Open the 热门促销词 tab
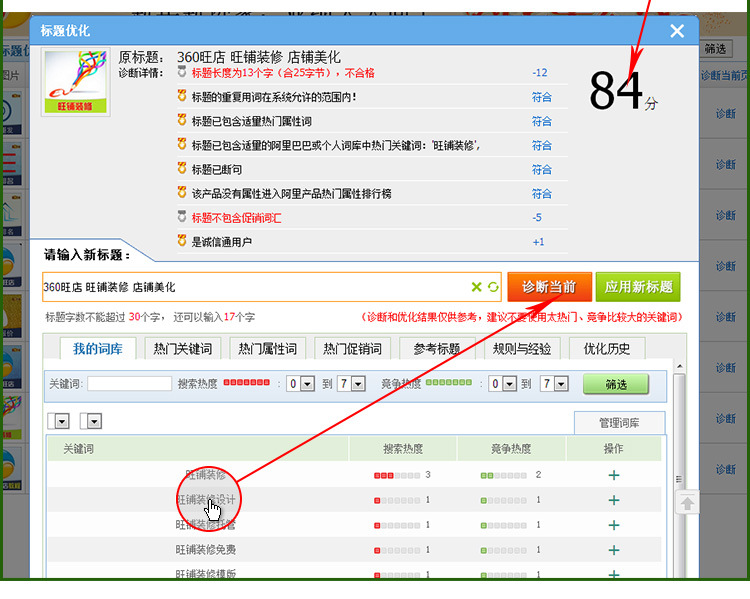Image resolution: width=750 pixels, height=599 pixels. point(353,349)
